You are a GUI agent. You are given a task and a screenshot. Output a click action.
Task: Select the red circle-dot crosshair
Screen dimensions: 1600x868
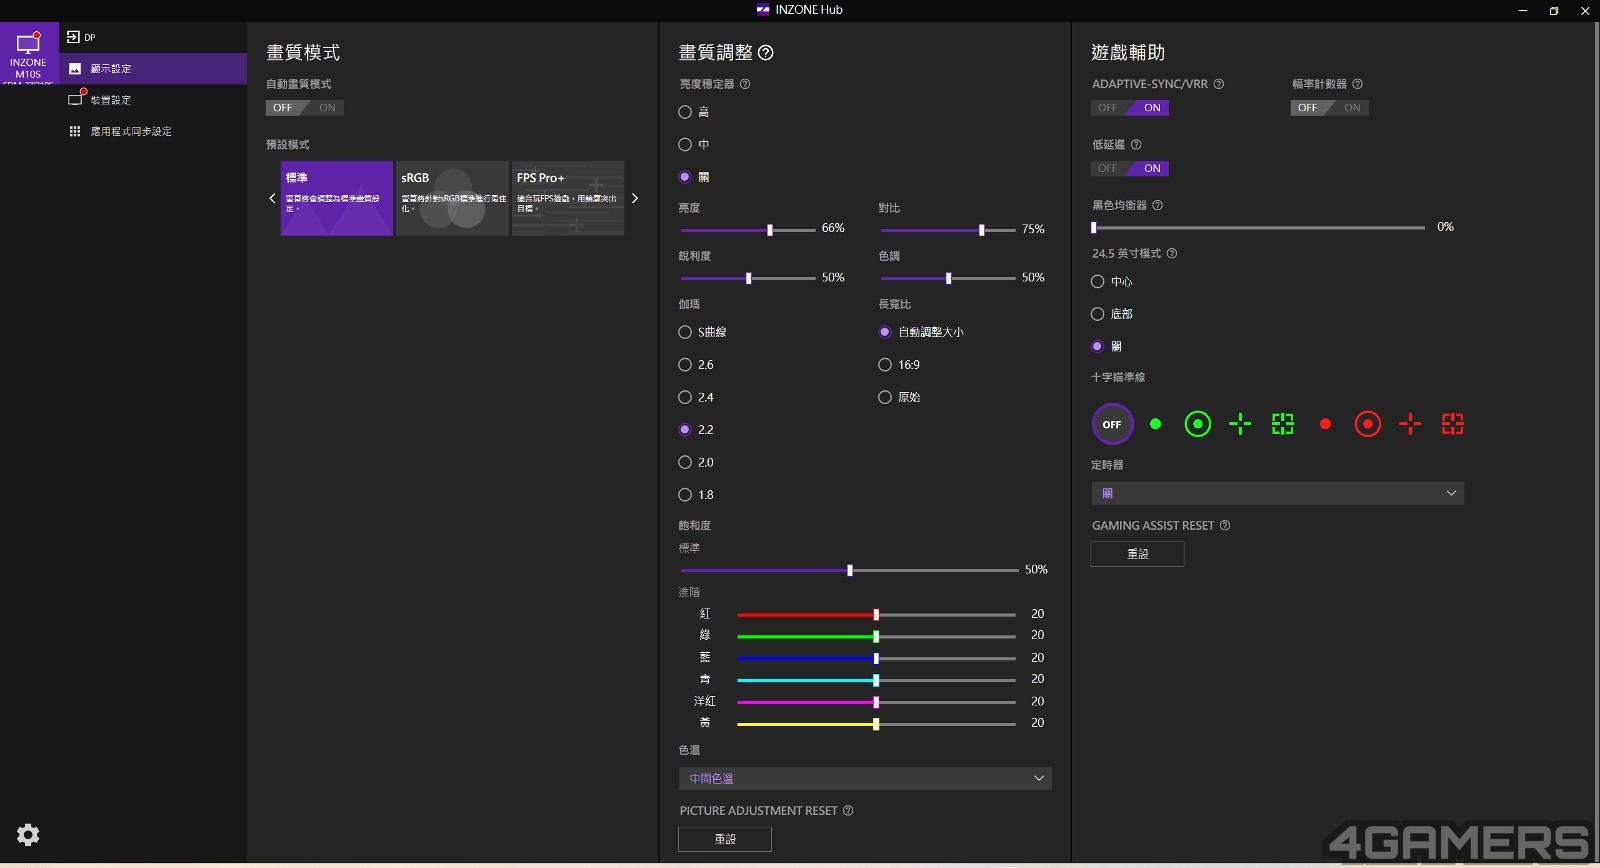1367,424
